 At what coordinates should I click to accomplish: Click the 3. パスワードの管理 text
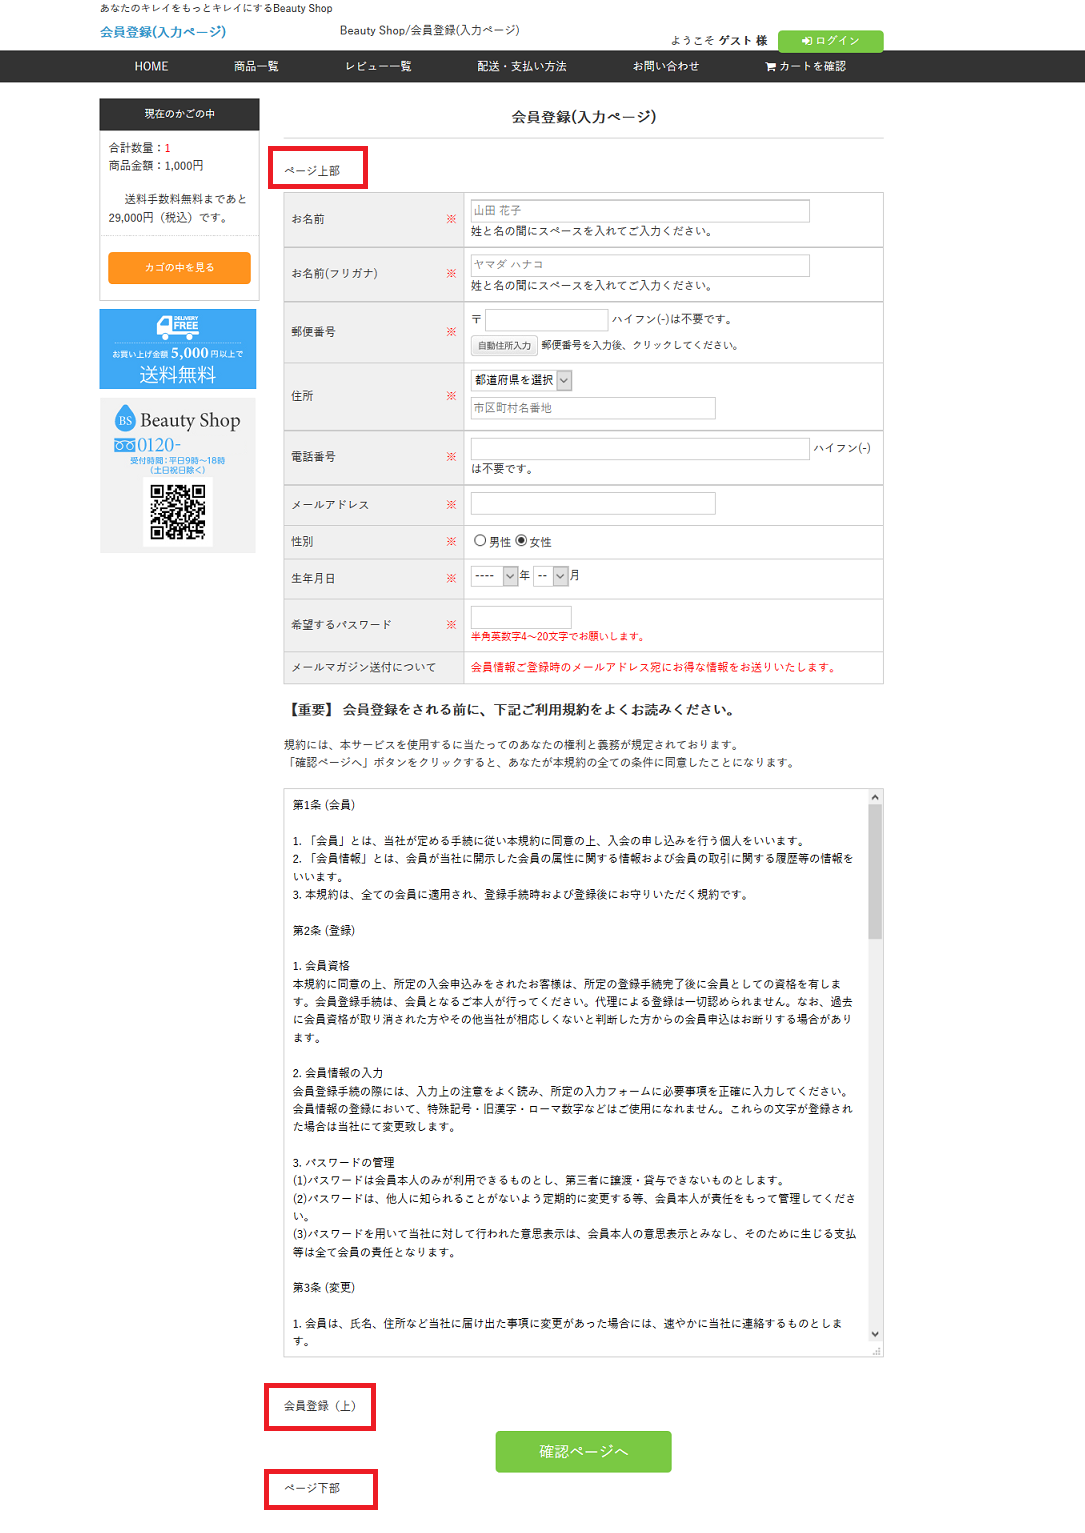[344, 1162]
